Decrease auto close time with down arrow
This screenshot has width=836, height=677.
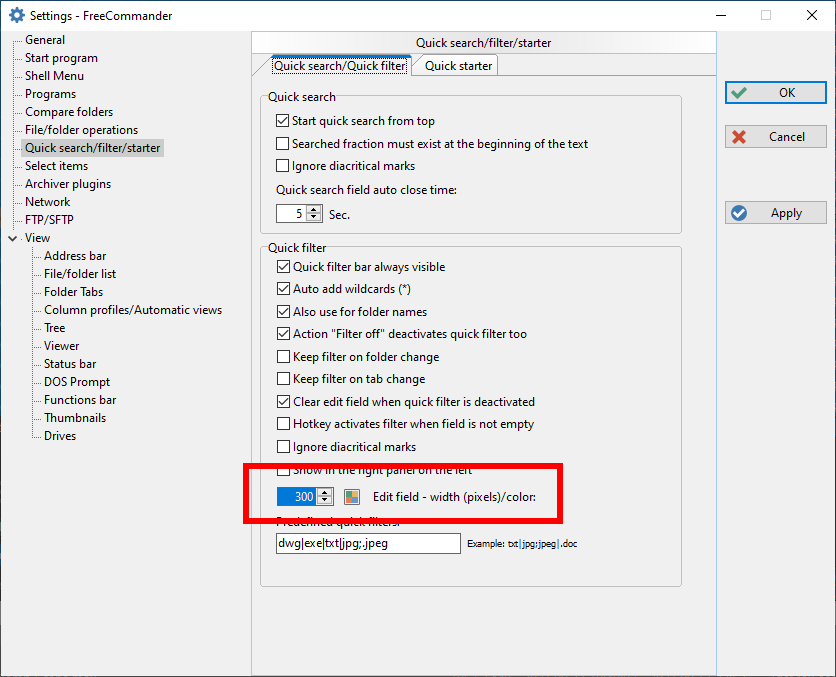coord(314,218)
